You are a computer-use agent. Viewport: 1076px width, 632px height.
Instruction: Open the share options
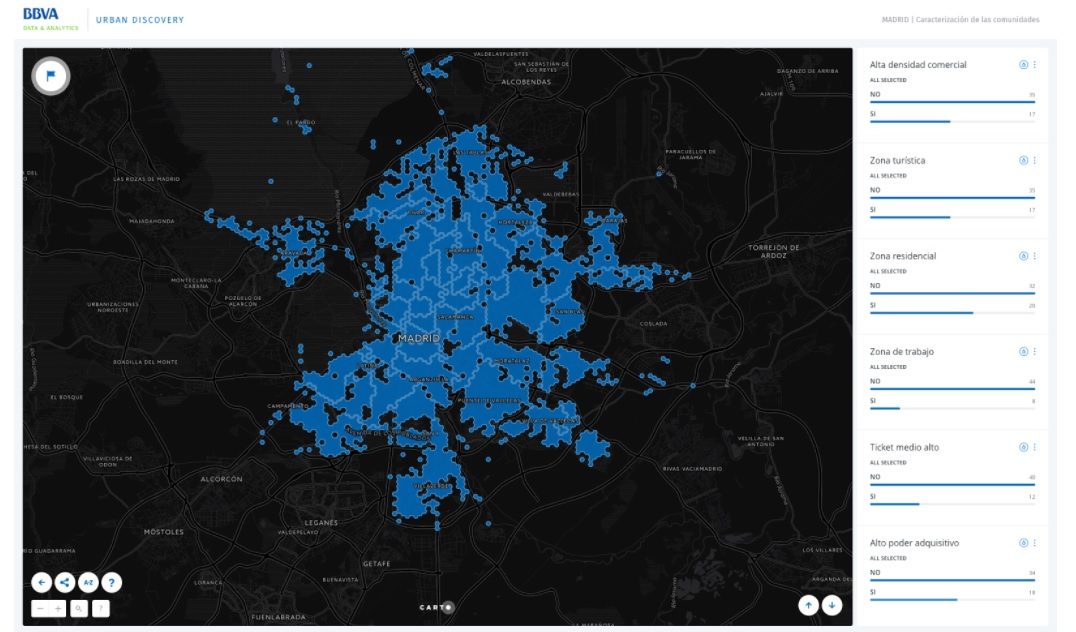tap(64, 582)
